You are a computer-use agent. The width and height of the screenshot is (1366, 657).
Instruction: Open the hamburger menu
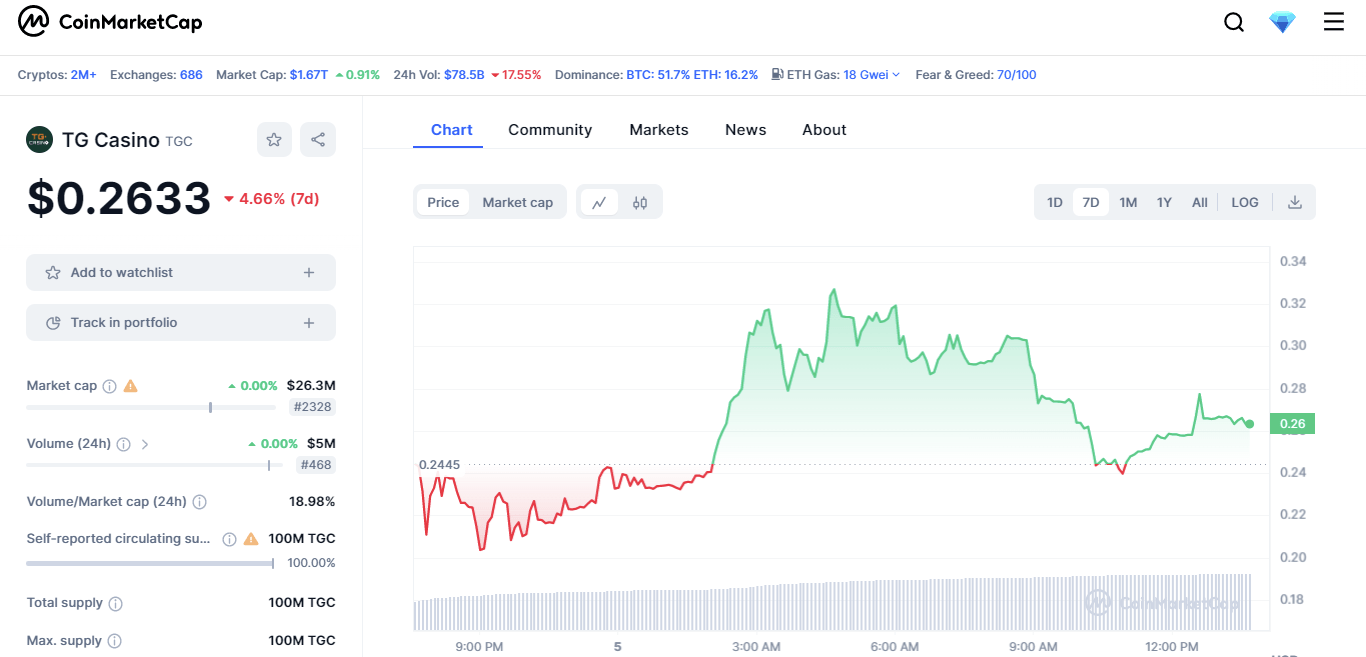click(1334, 21)
